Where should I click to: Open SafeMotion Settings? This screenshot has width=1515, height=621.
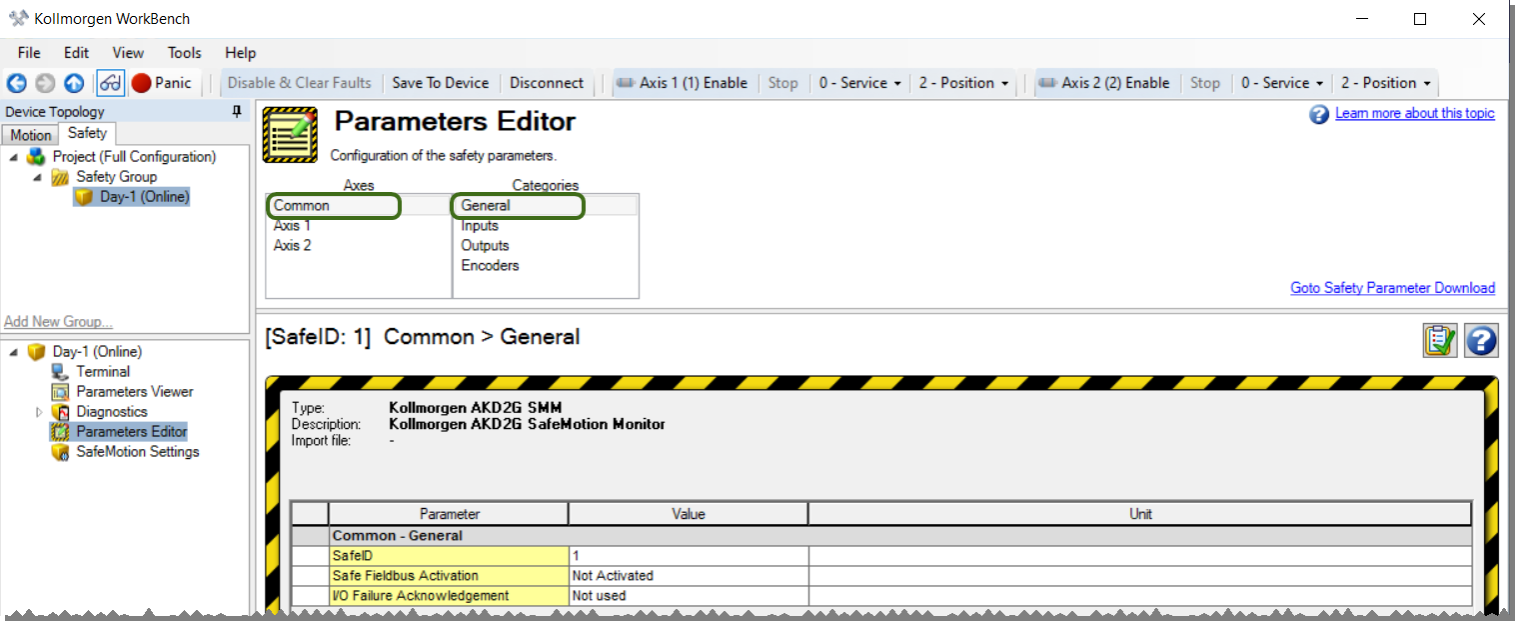[138, 452]
